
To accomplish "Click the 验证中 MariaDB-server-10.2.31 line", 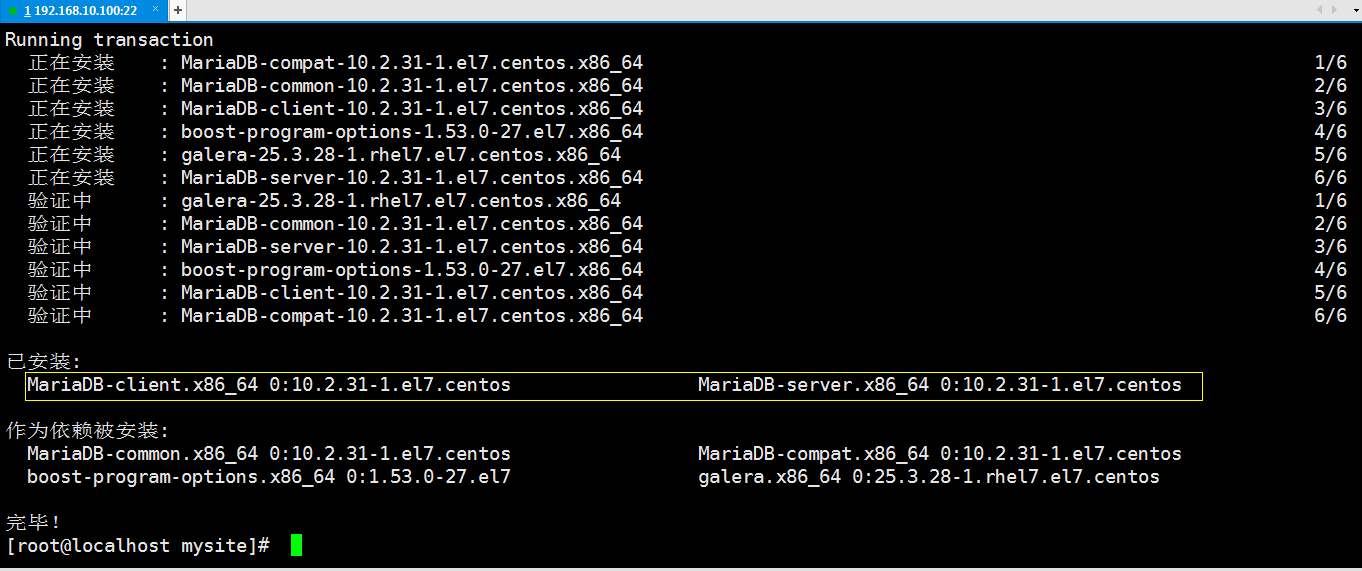I will click(x=688, y=247).
